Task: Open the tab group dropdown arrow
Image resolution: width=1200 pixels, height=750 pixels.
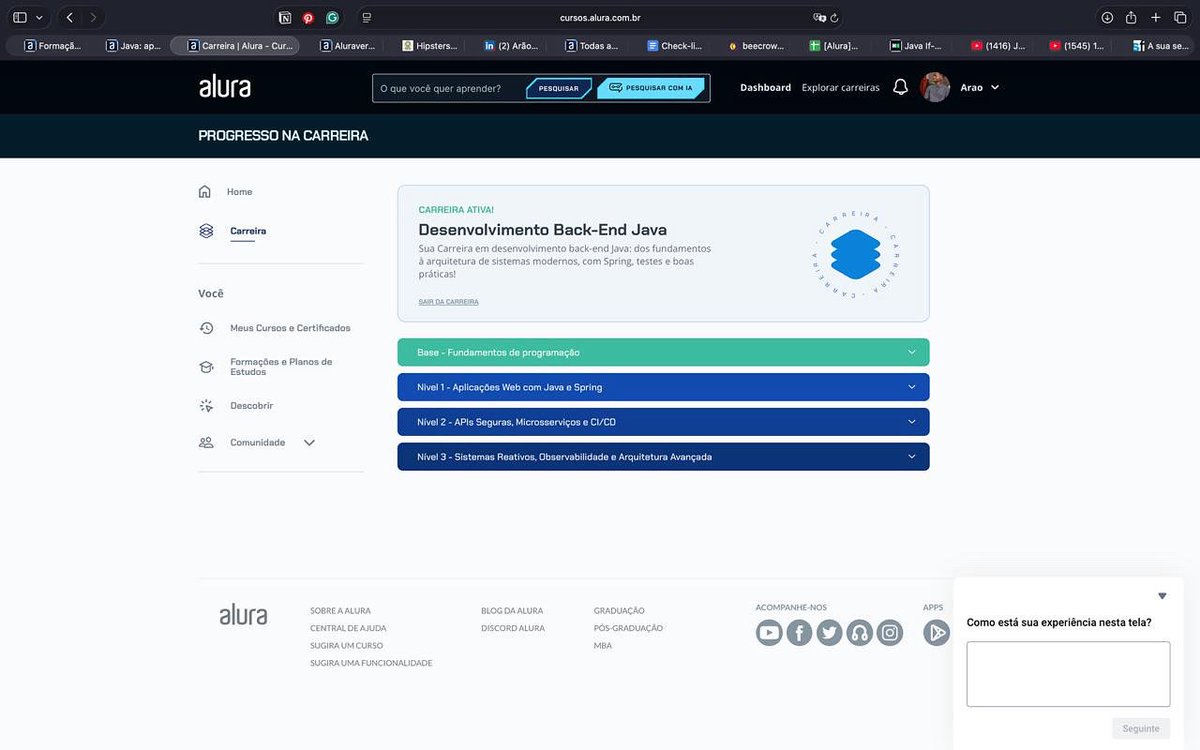Action: coord(39,18)
